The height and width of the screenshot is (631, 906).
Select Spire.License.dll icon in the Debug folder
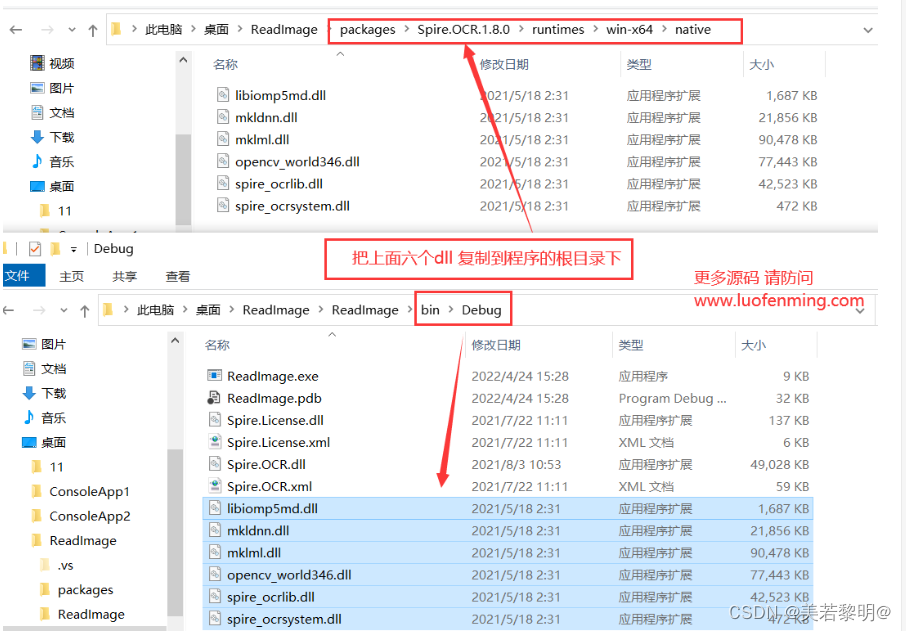tap(215, 420)
